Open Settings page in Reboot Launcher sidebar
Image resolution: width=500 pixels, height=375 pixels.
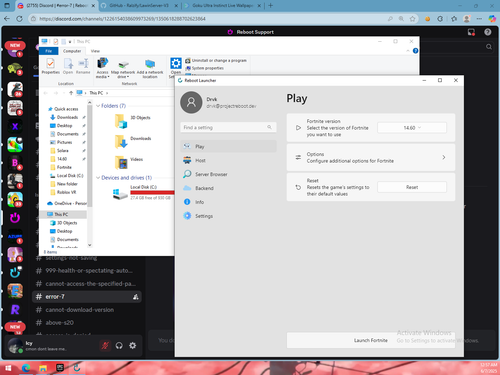228,216
